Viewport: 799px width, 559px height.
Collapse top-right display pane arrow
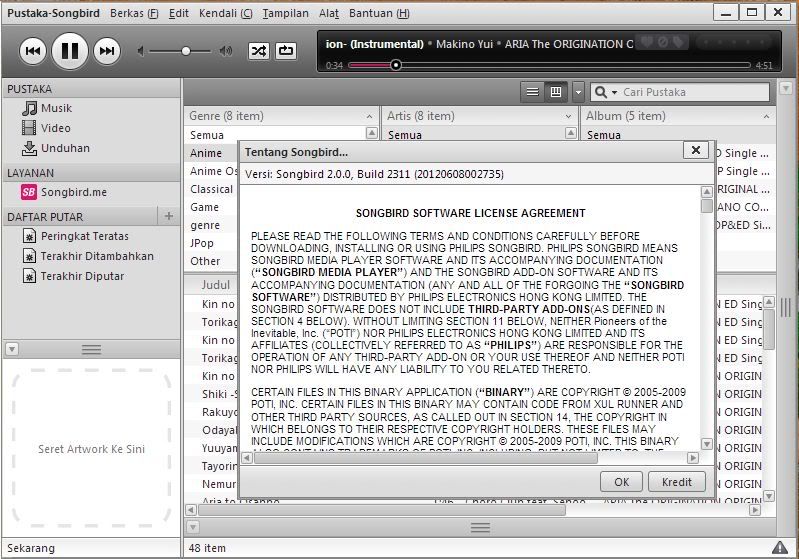click(x=785, y=88)
